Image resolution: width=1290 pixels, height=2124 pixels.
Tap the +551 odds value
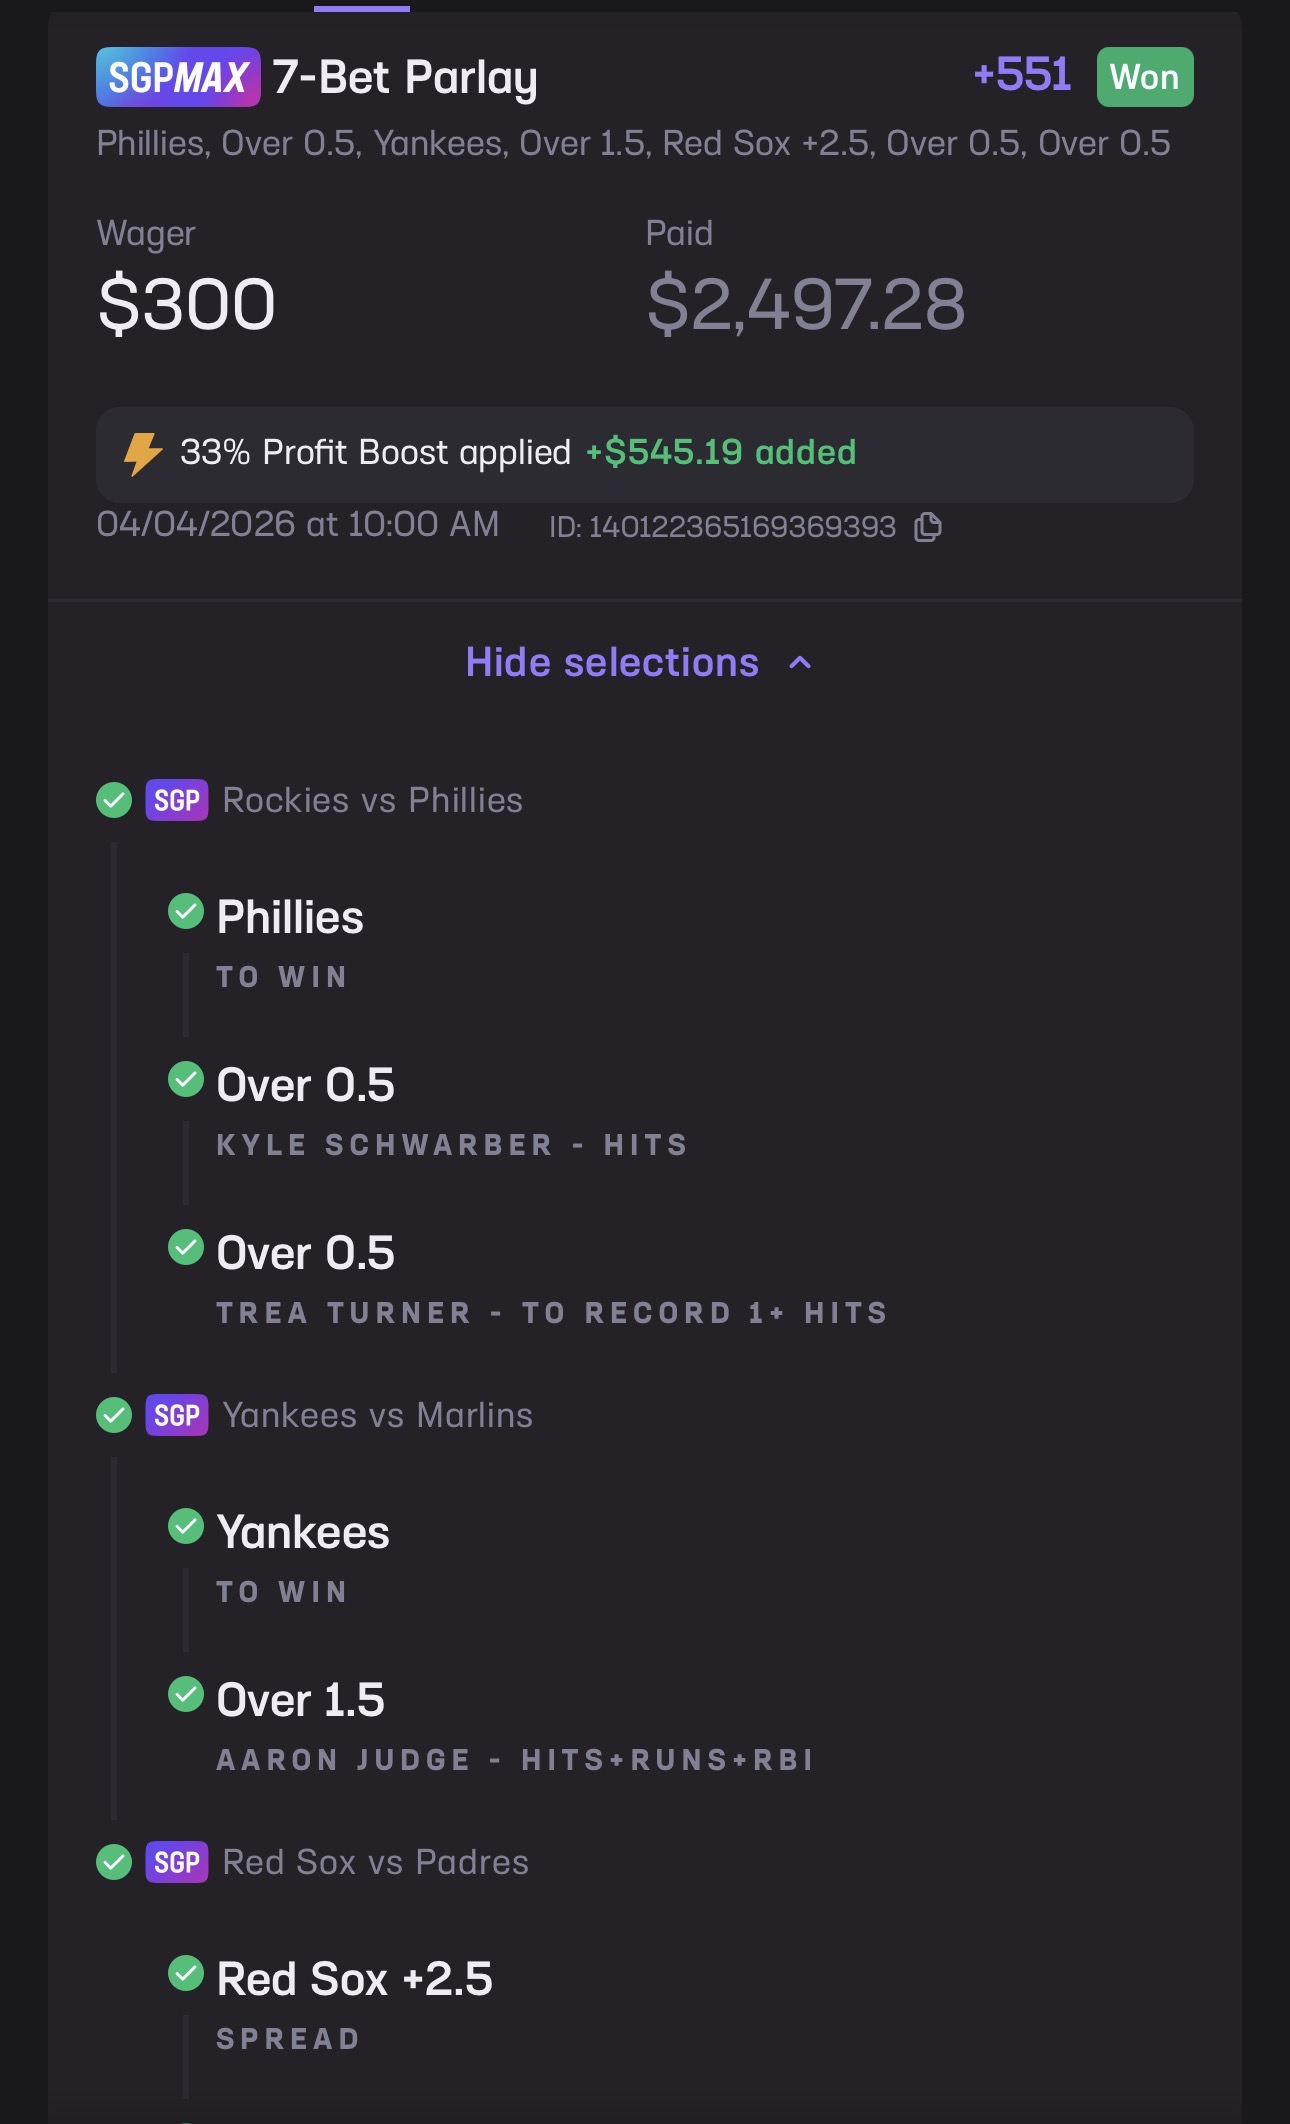point(1022,75)
